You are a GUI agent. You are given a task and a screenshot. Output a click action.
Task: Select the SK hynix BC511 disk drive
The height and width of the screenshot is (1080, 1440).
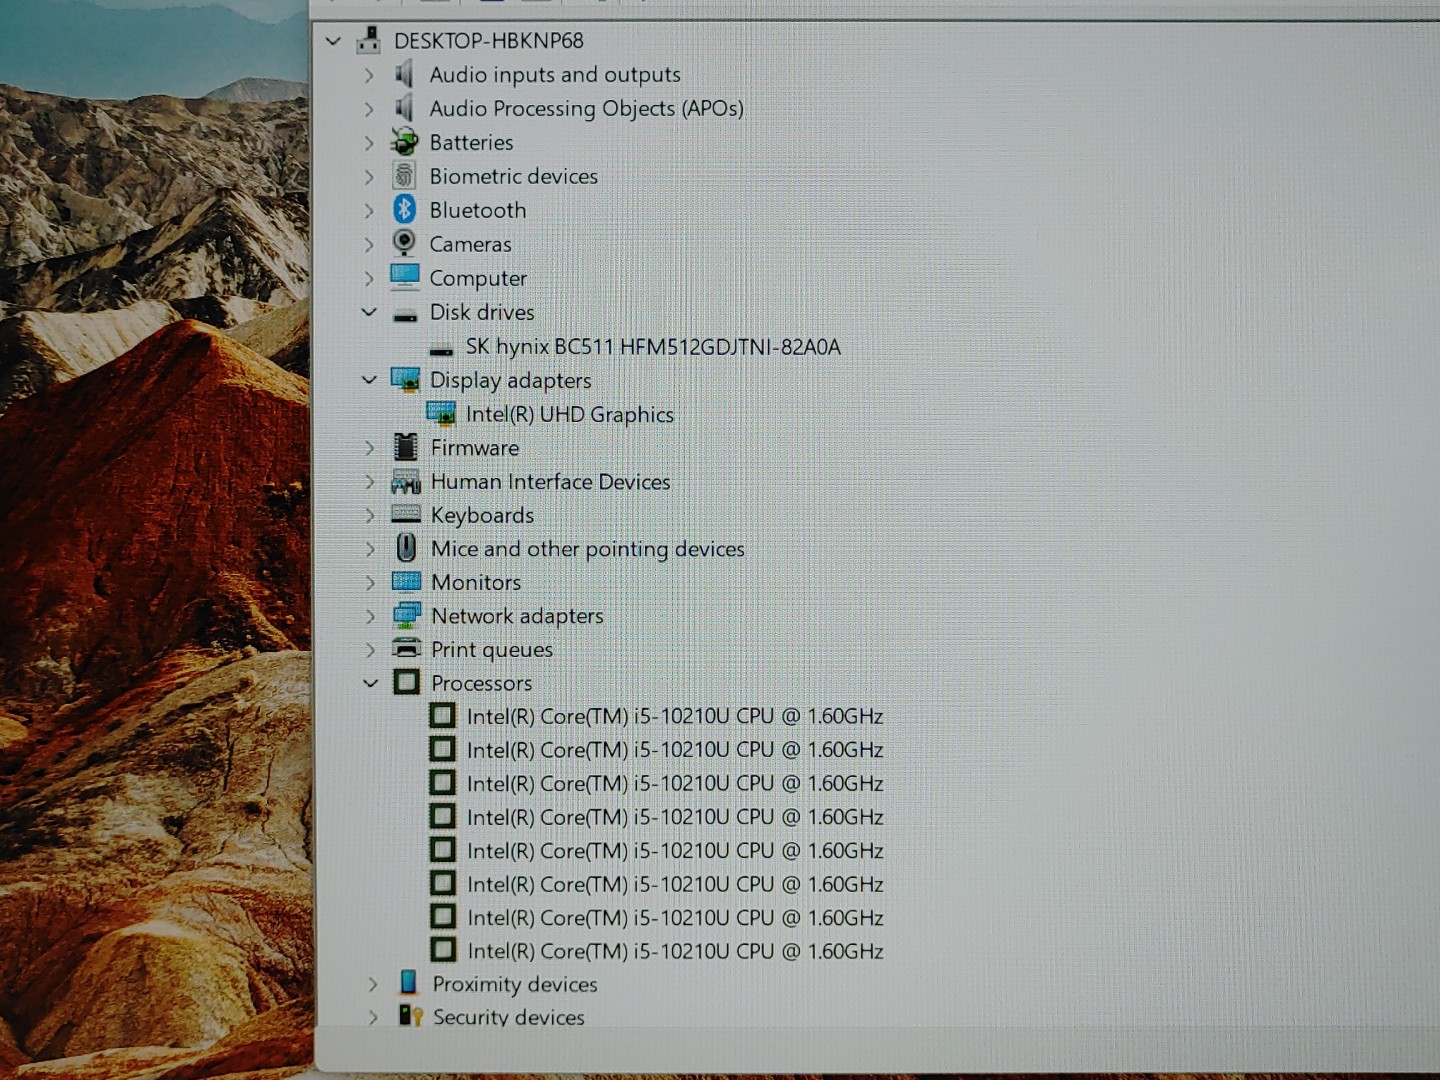click(652, 347)
